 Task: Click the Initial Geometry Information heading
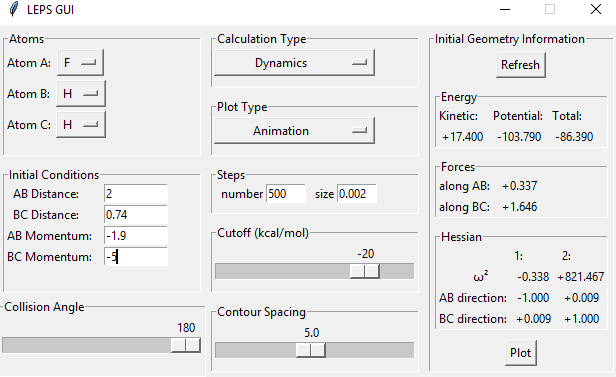point(510,39)
